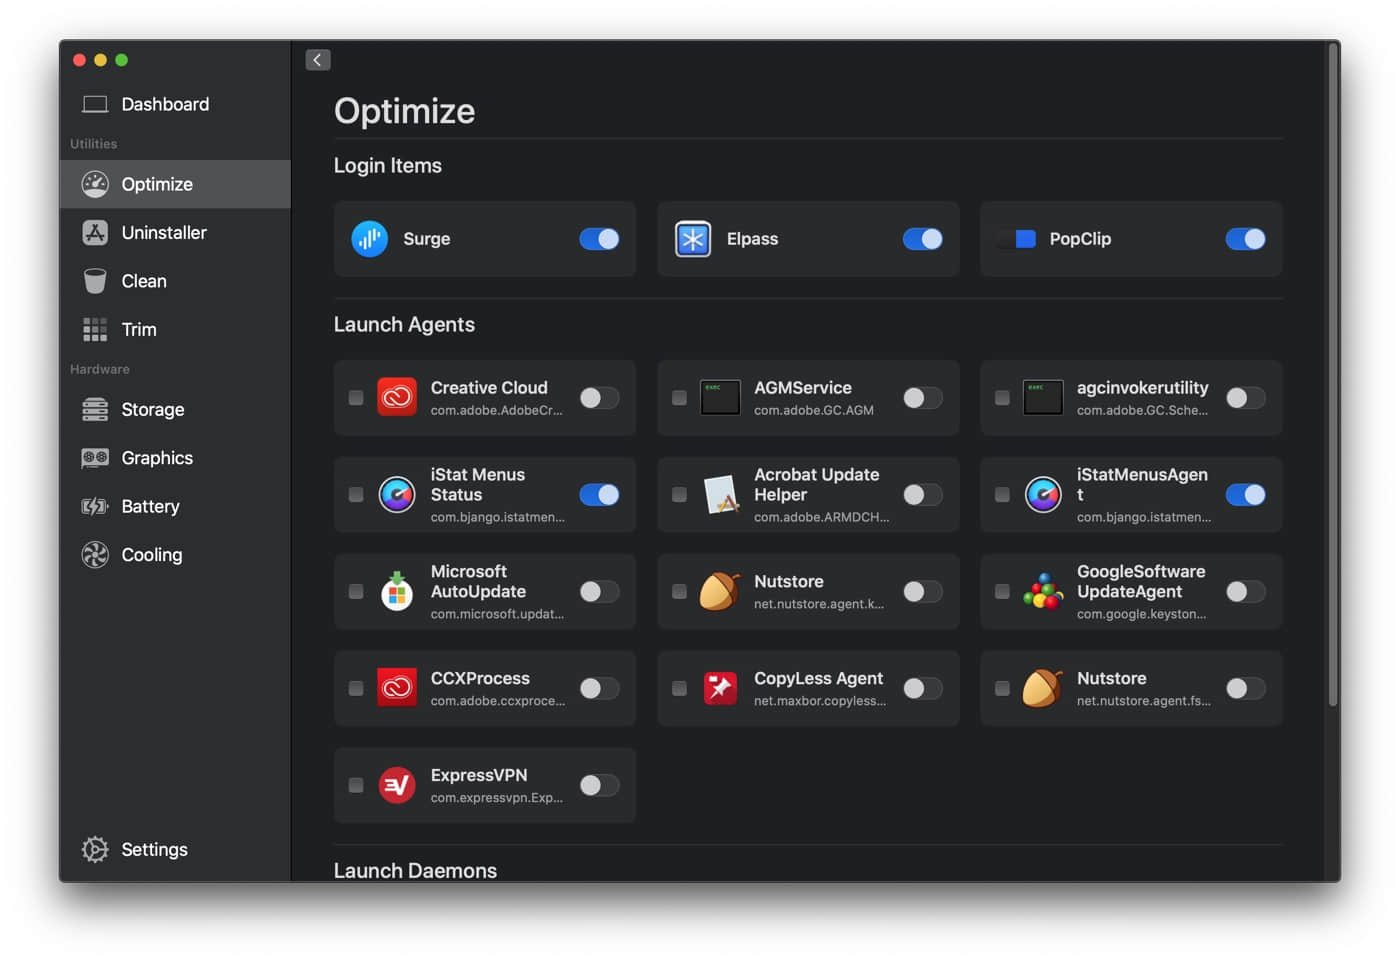Enable the GoogleSoftwareUpdateAgent toggle

tap(1245, 591)
